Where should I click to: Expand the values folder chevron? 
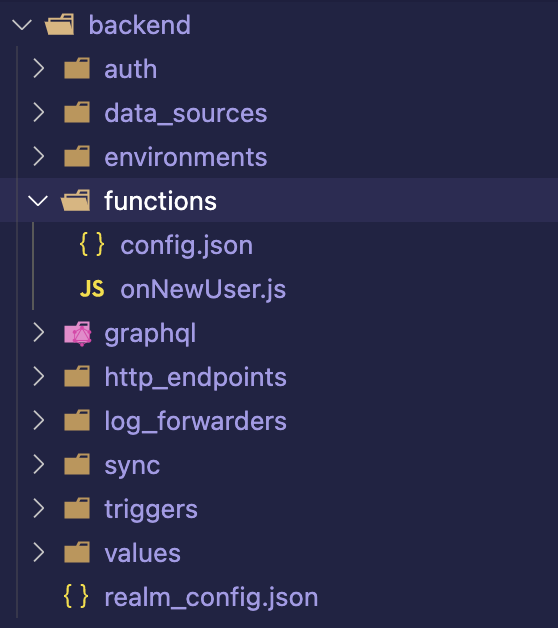38,553
